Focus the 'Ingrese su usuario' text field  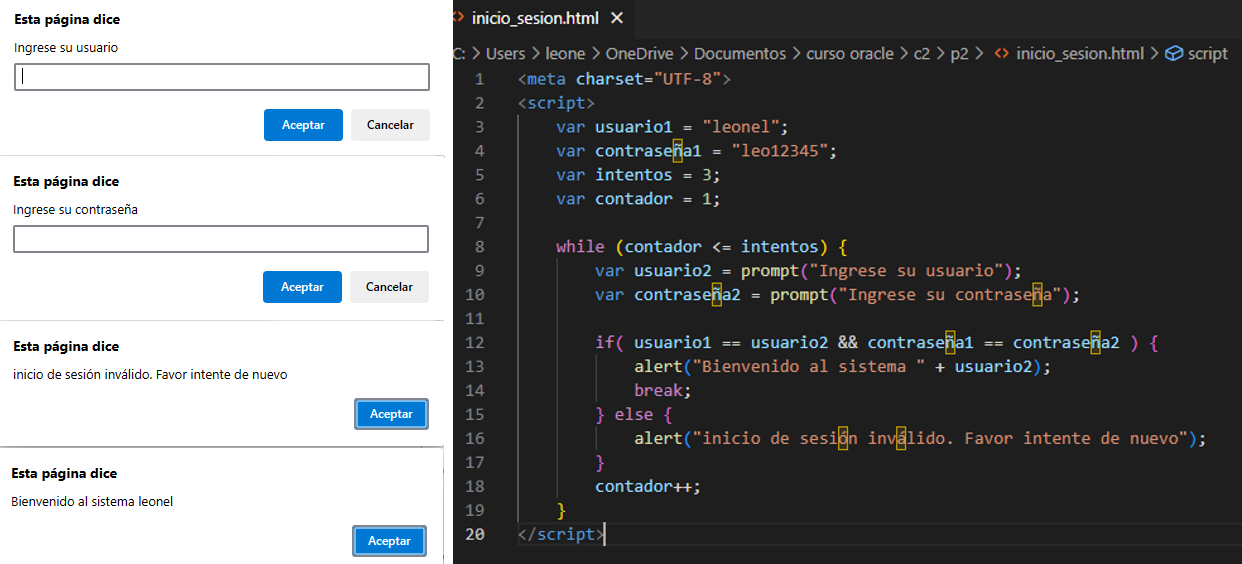point(222,77)
